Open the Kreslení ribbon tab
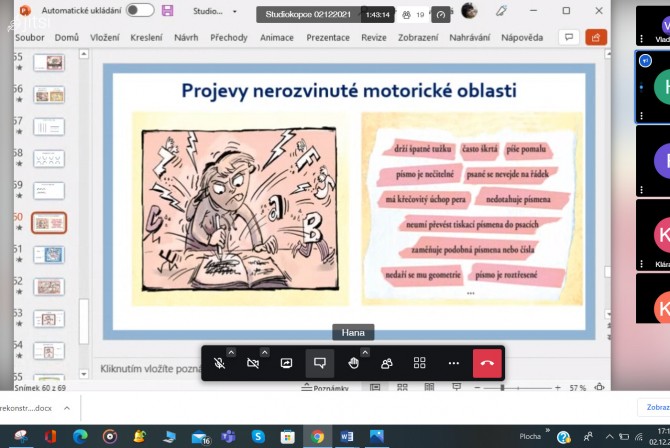The image size is (670, 448). tap(146, 38)
